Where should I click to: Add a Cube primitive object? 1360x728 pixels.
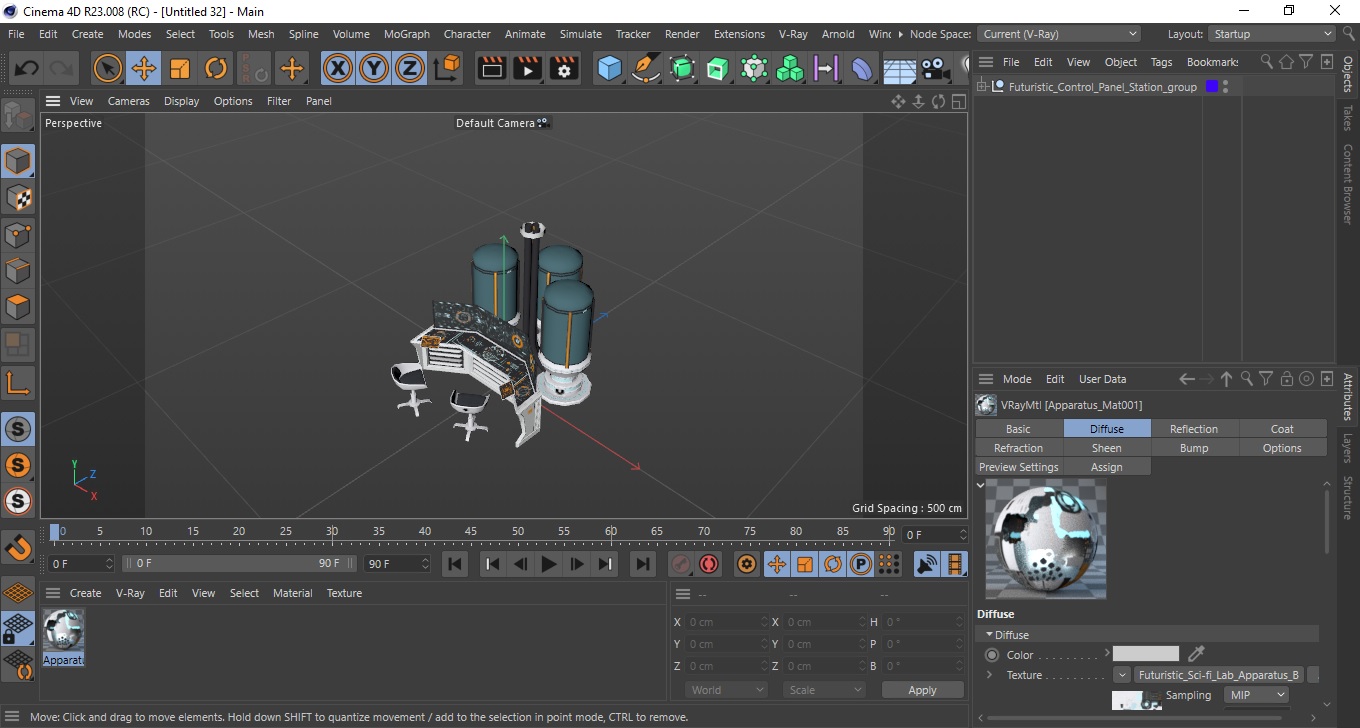[609, 68]
